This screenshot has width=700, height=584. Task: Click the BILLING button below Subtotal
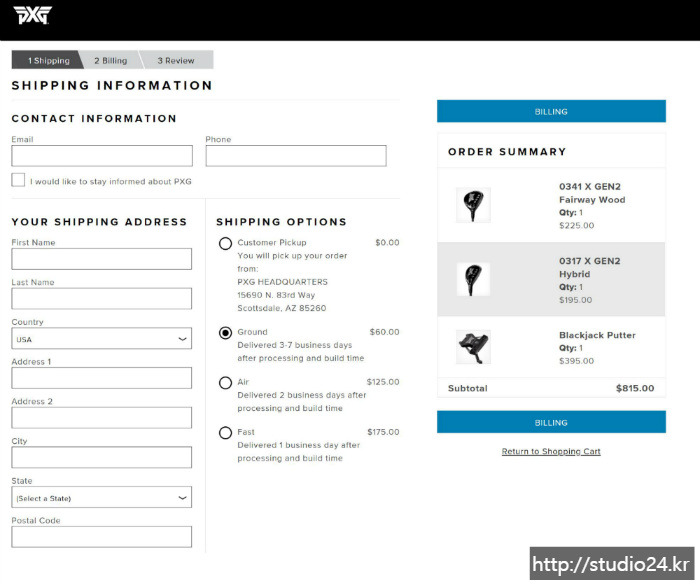point(551,422)
